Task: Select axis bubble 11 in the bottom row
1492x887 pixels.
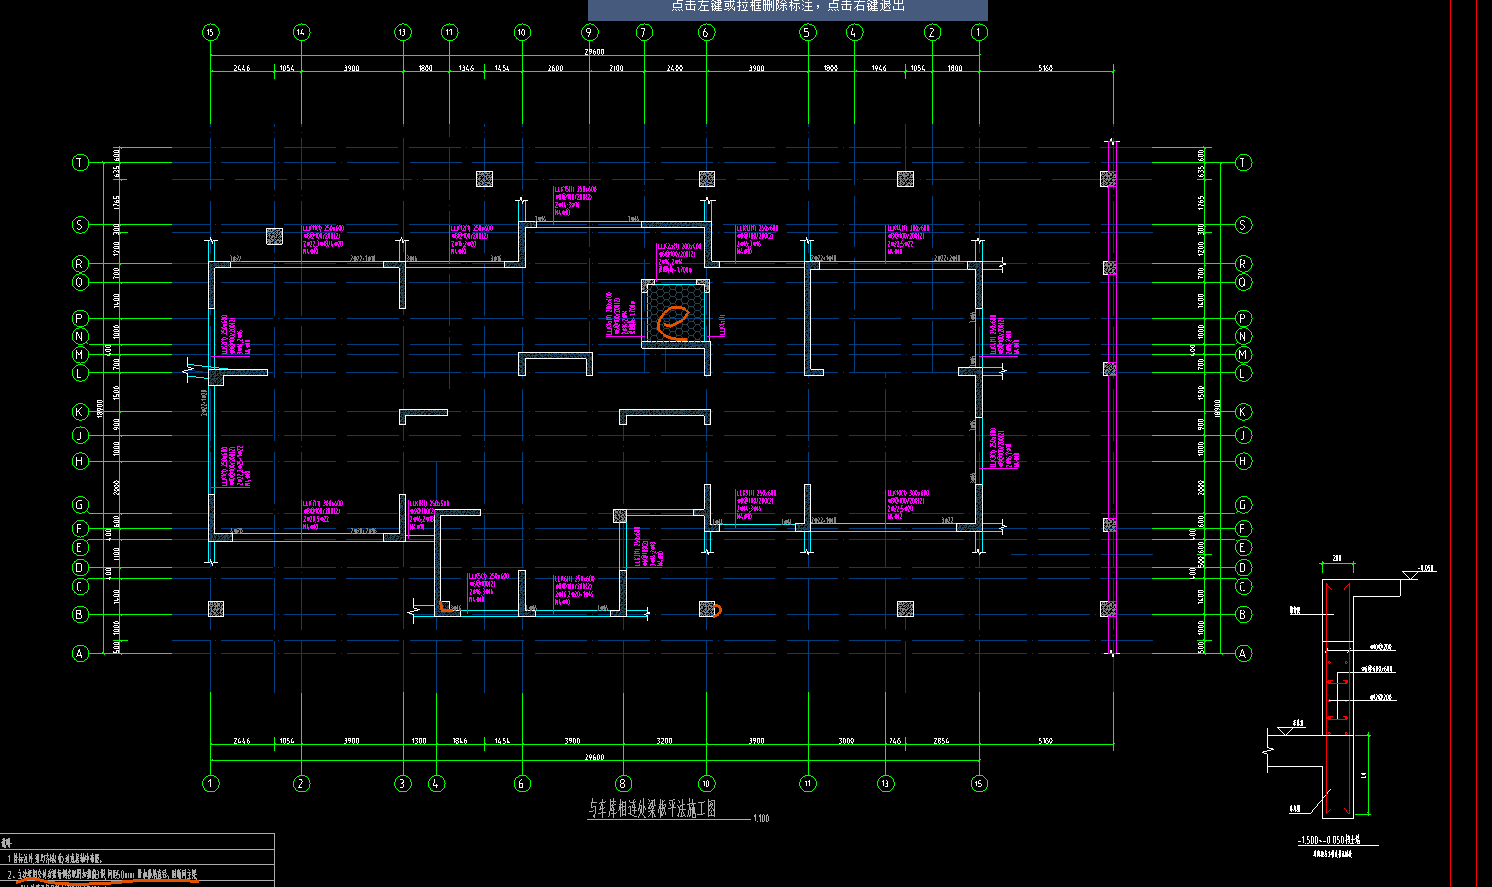Action: click(808, 783)
